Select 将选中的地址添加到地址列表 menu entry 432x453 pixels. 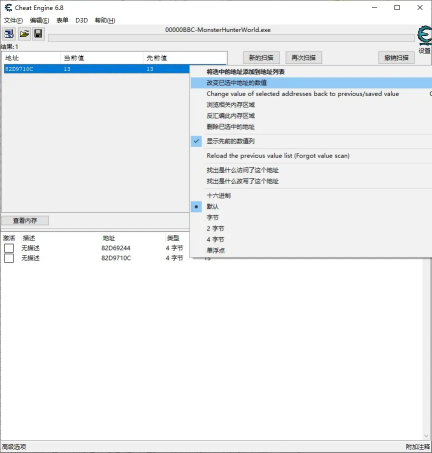coord(311,72)
